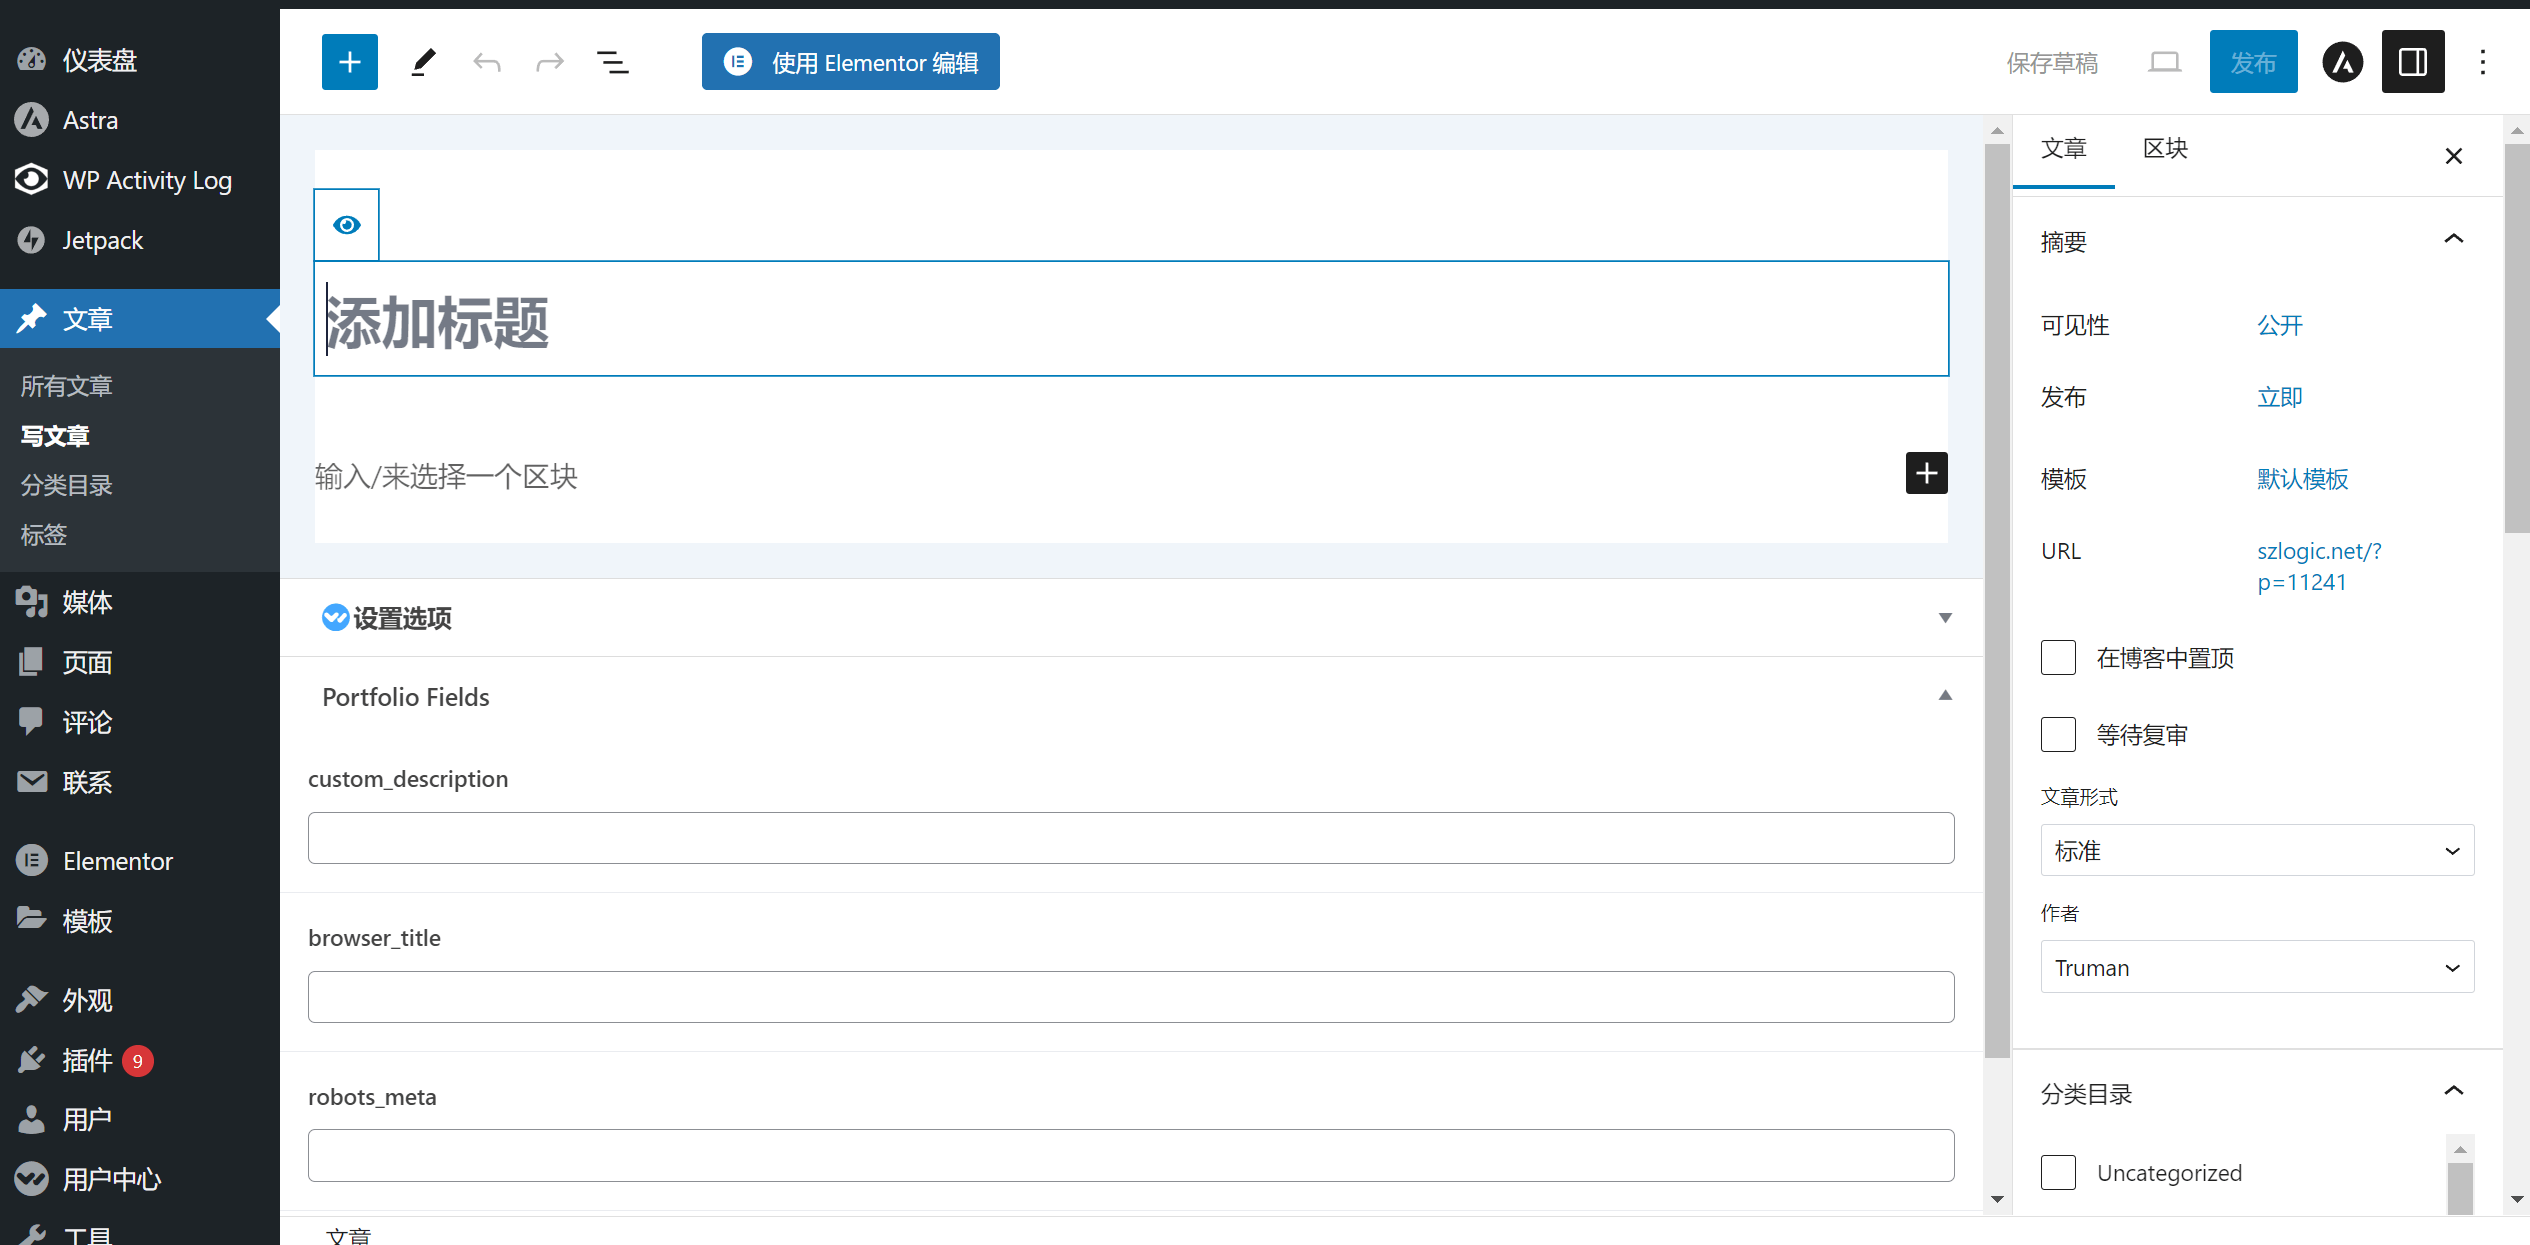The image size is (2530, 1245).
Task: Close the settings sidebar with X
Action: tap(2454, 156)
